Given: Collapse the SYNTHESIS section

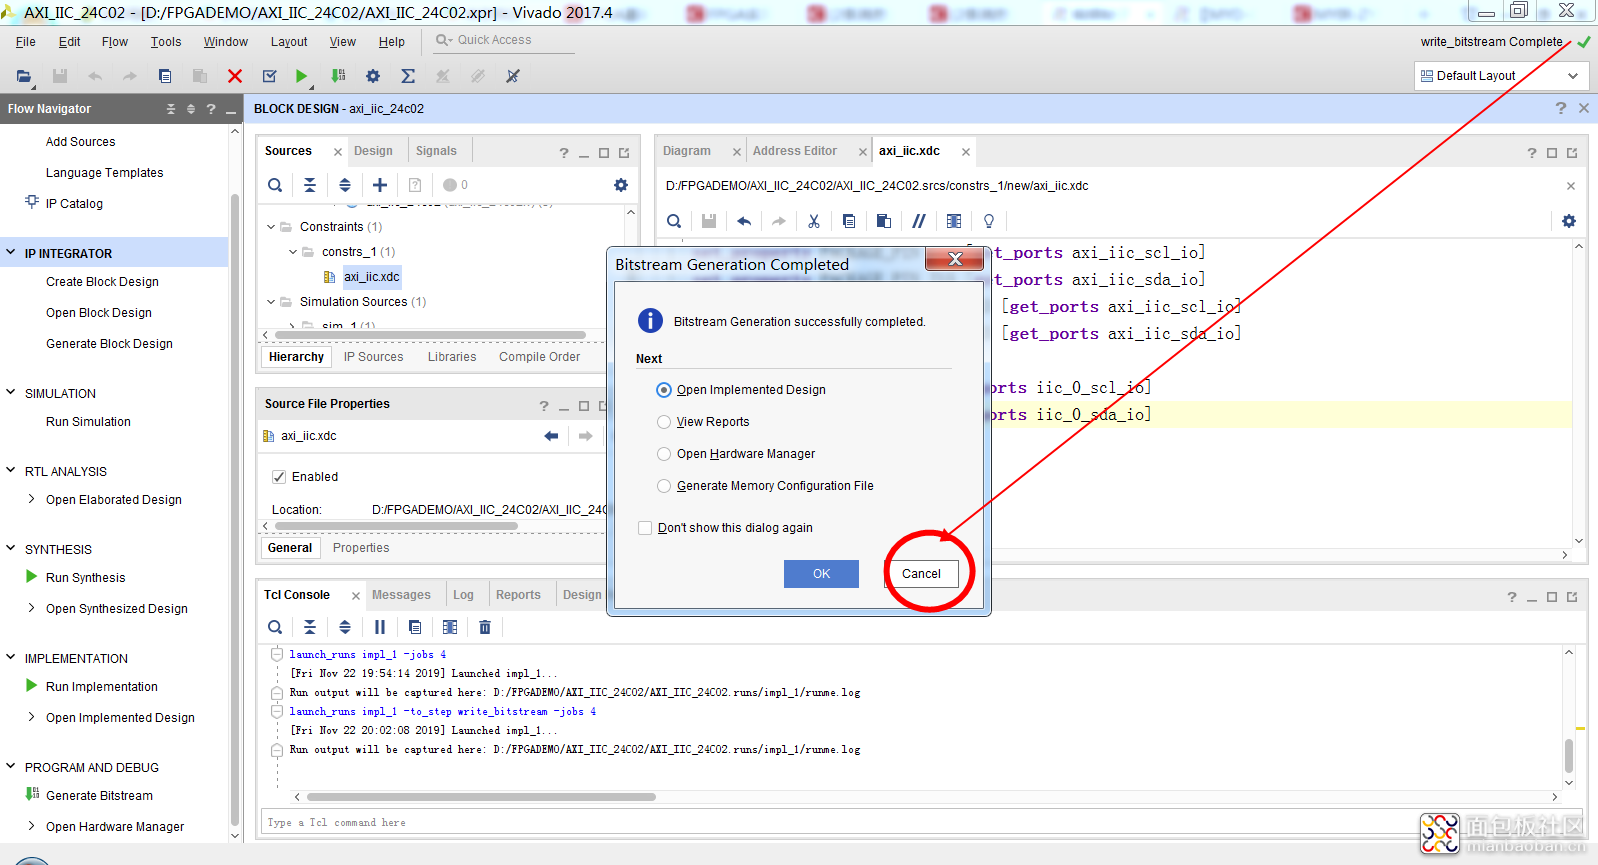Looking at the screenshot, I should coord(11,549).
